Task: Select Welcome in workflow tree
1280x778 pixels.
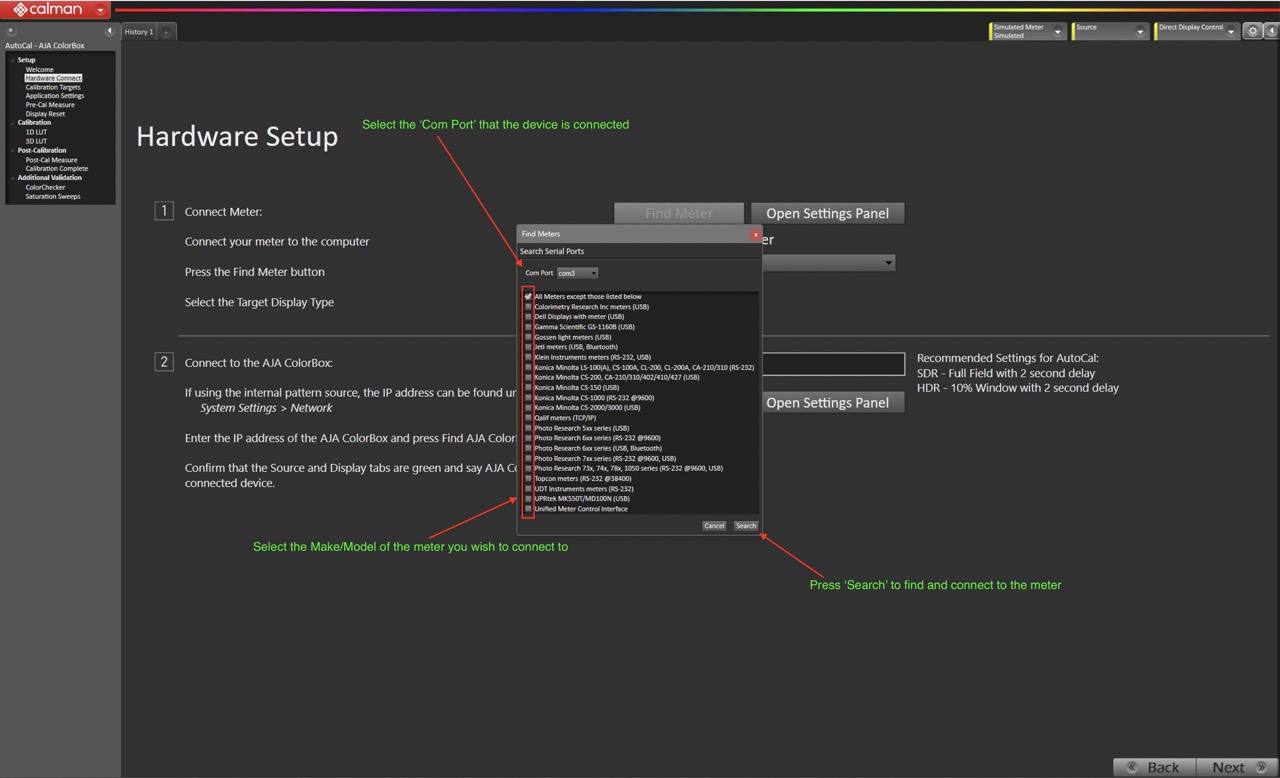Action: (40, 69)
